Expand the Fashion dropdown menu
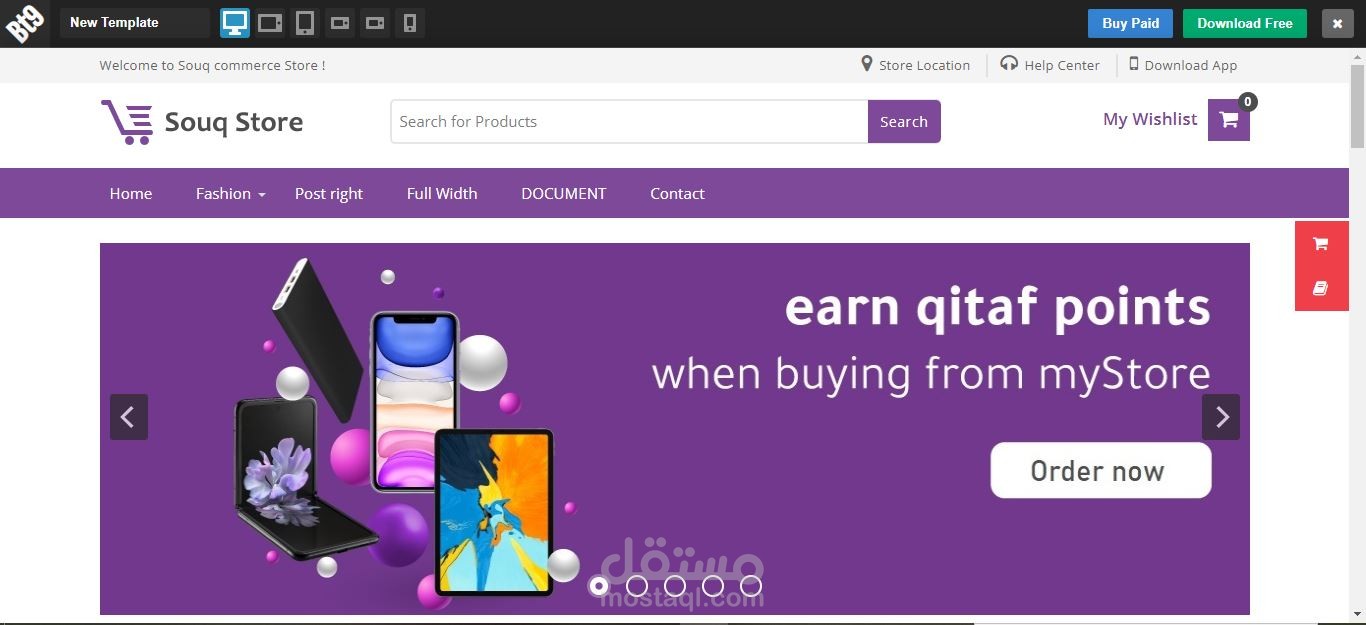The height and width of the screenshot is (625, 1366). tap(230, 194)
